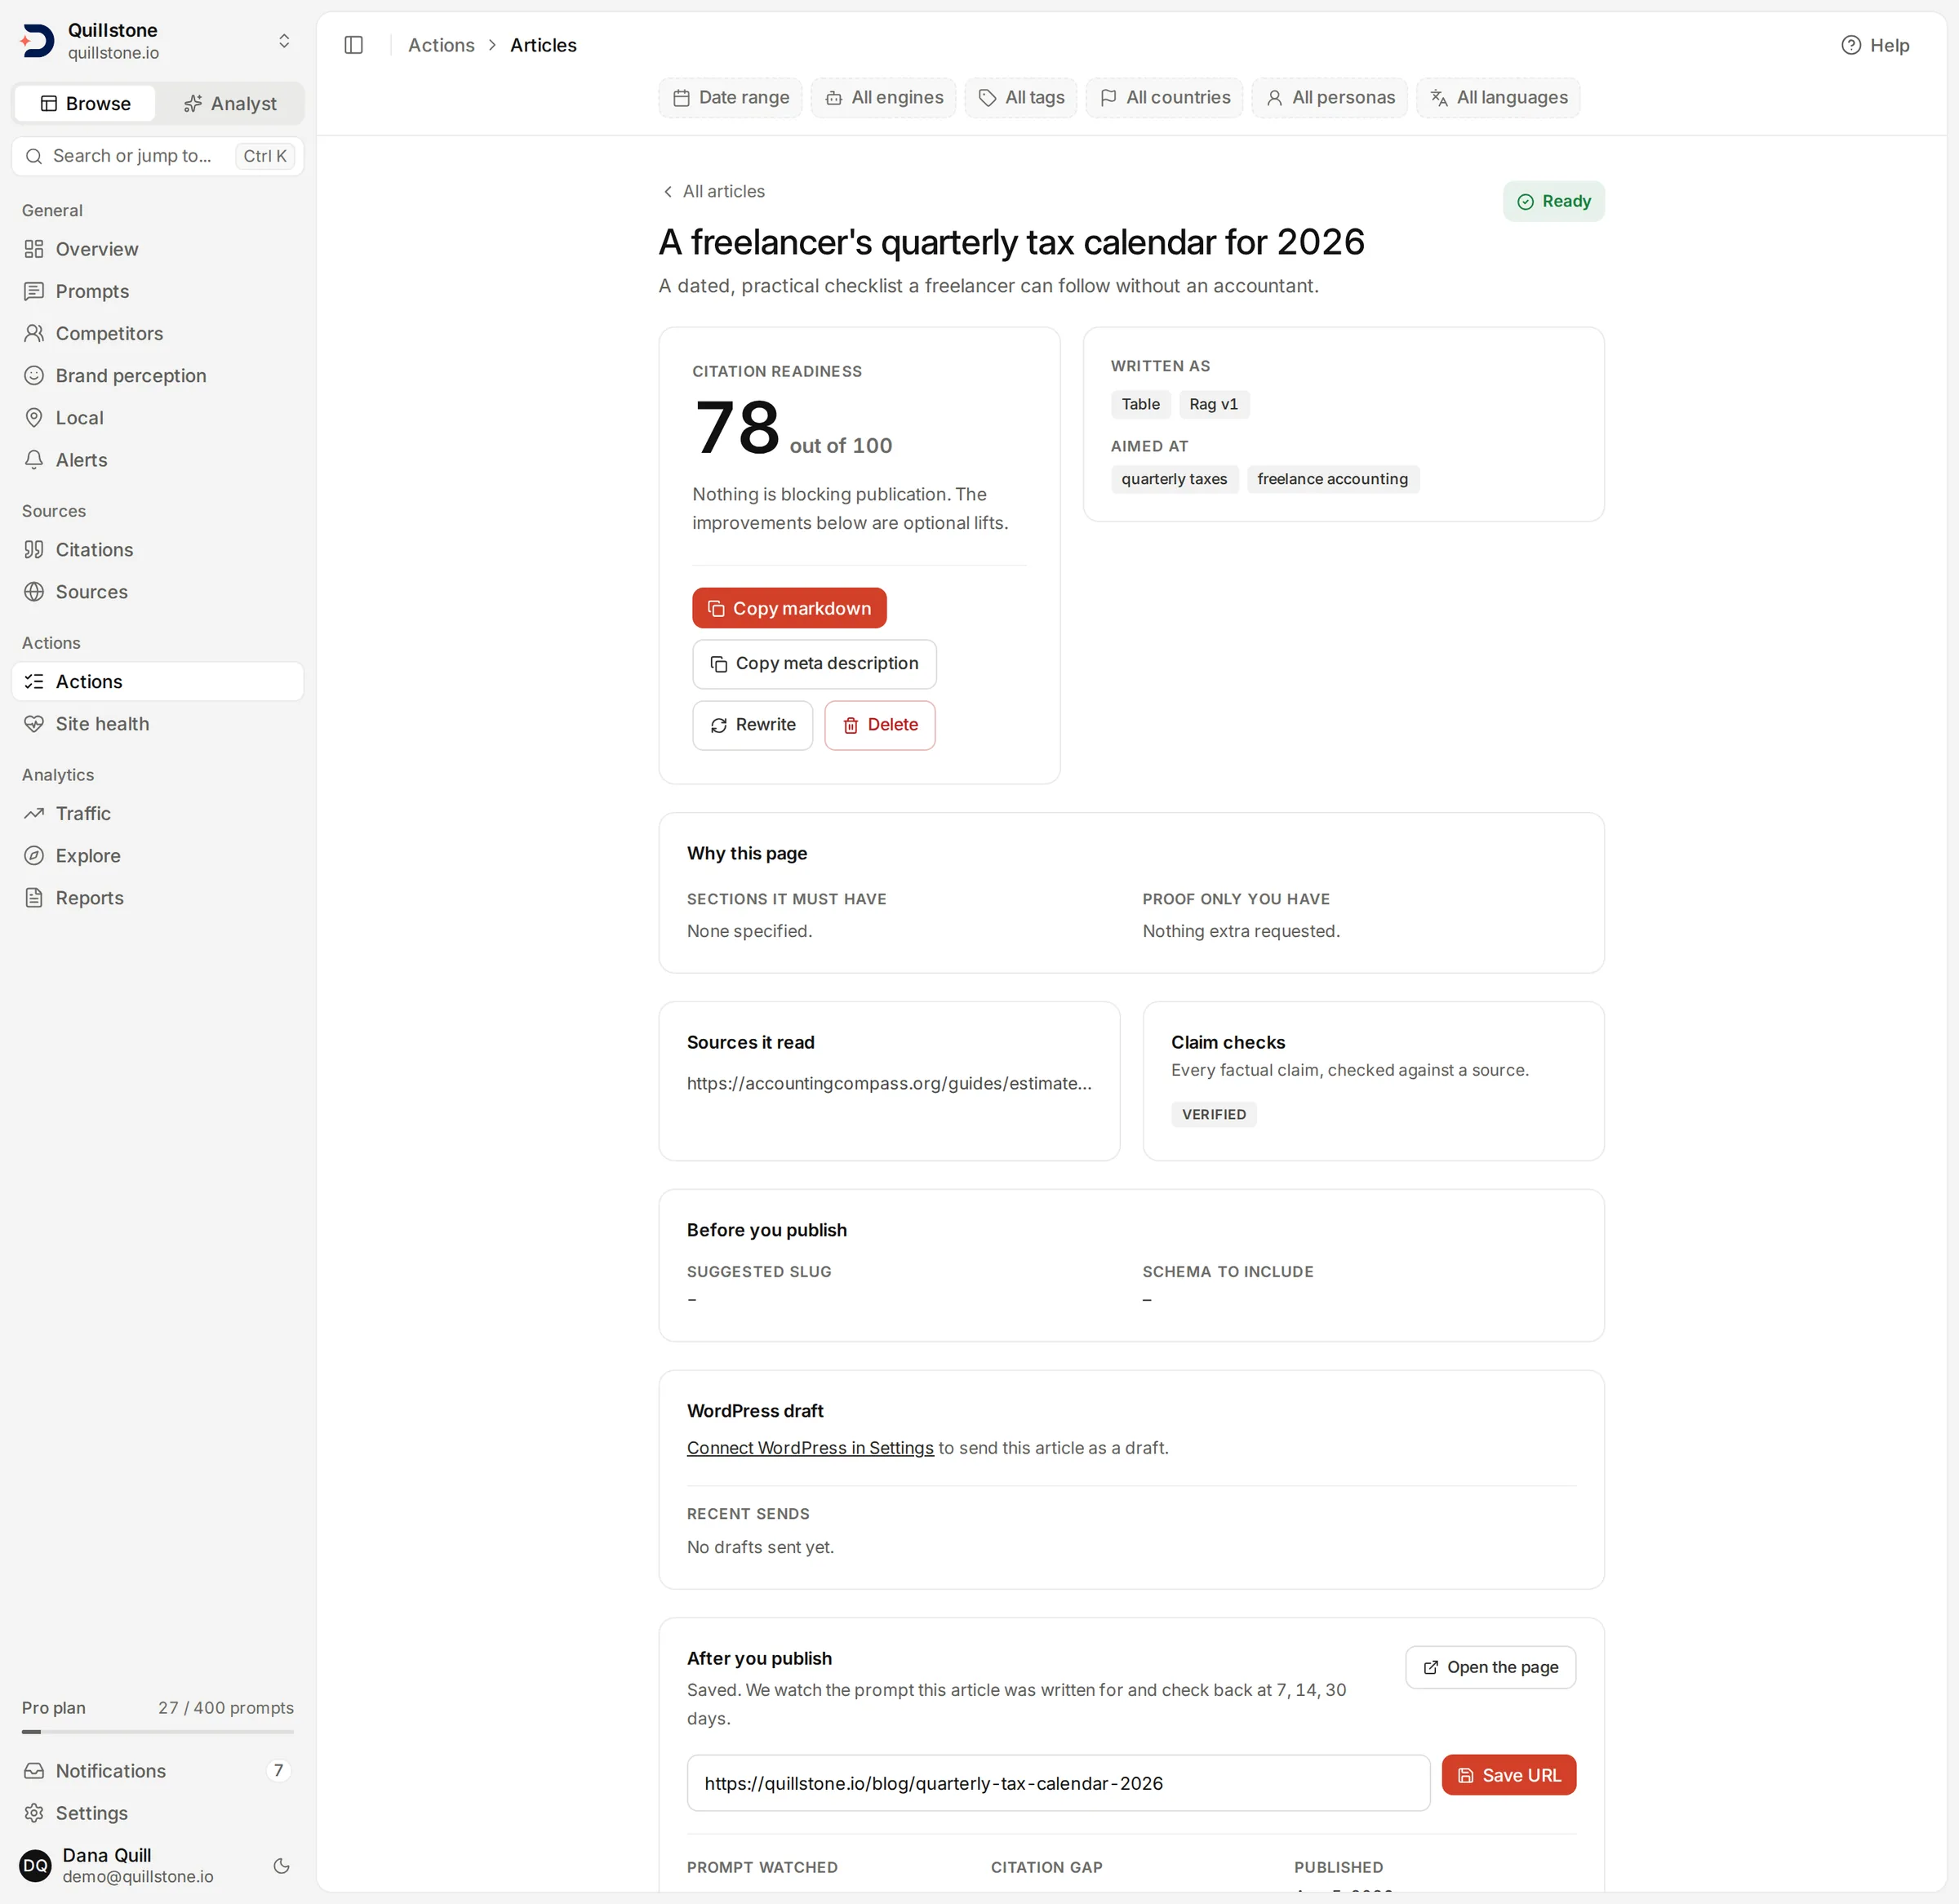Click Save URL button
Screen dimensions: 1959x1904
click(1509, 1775)
